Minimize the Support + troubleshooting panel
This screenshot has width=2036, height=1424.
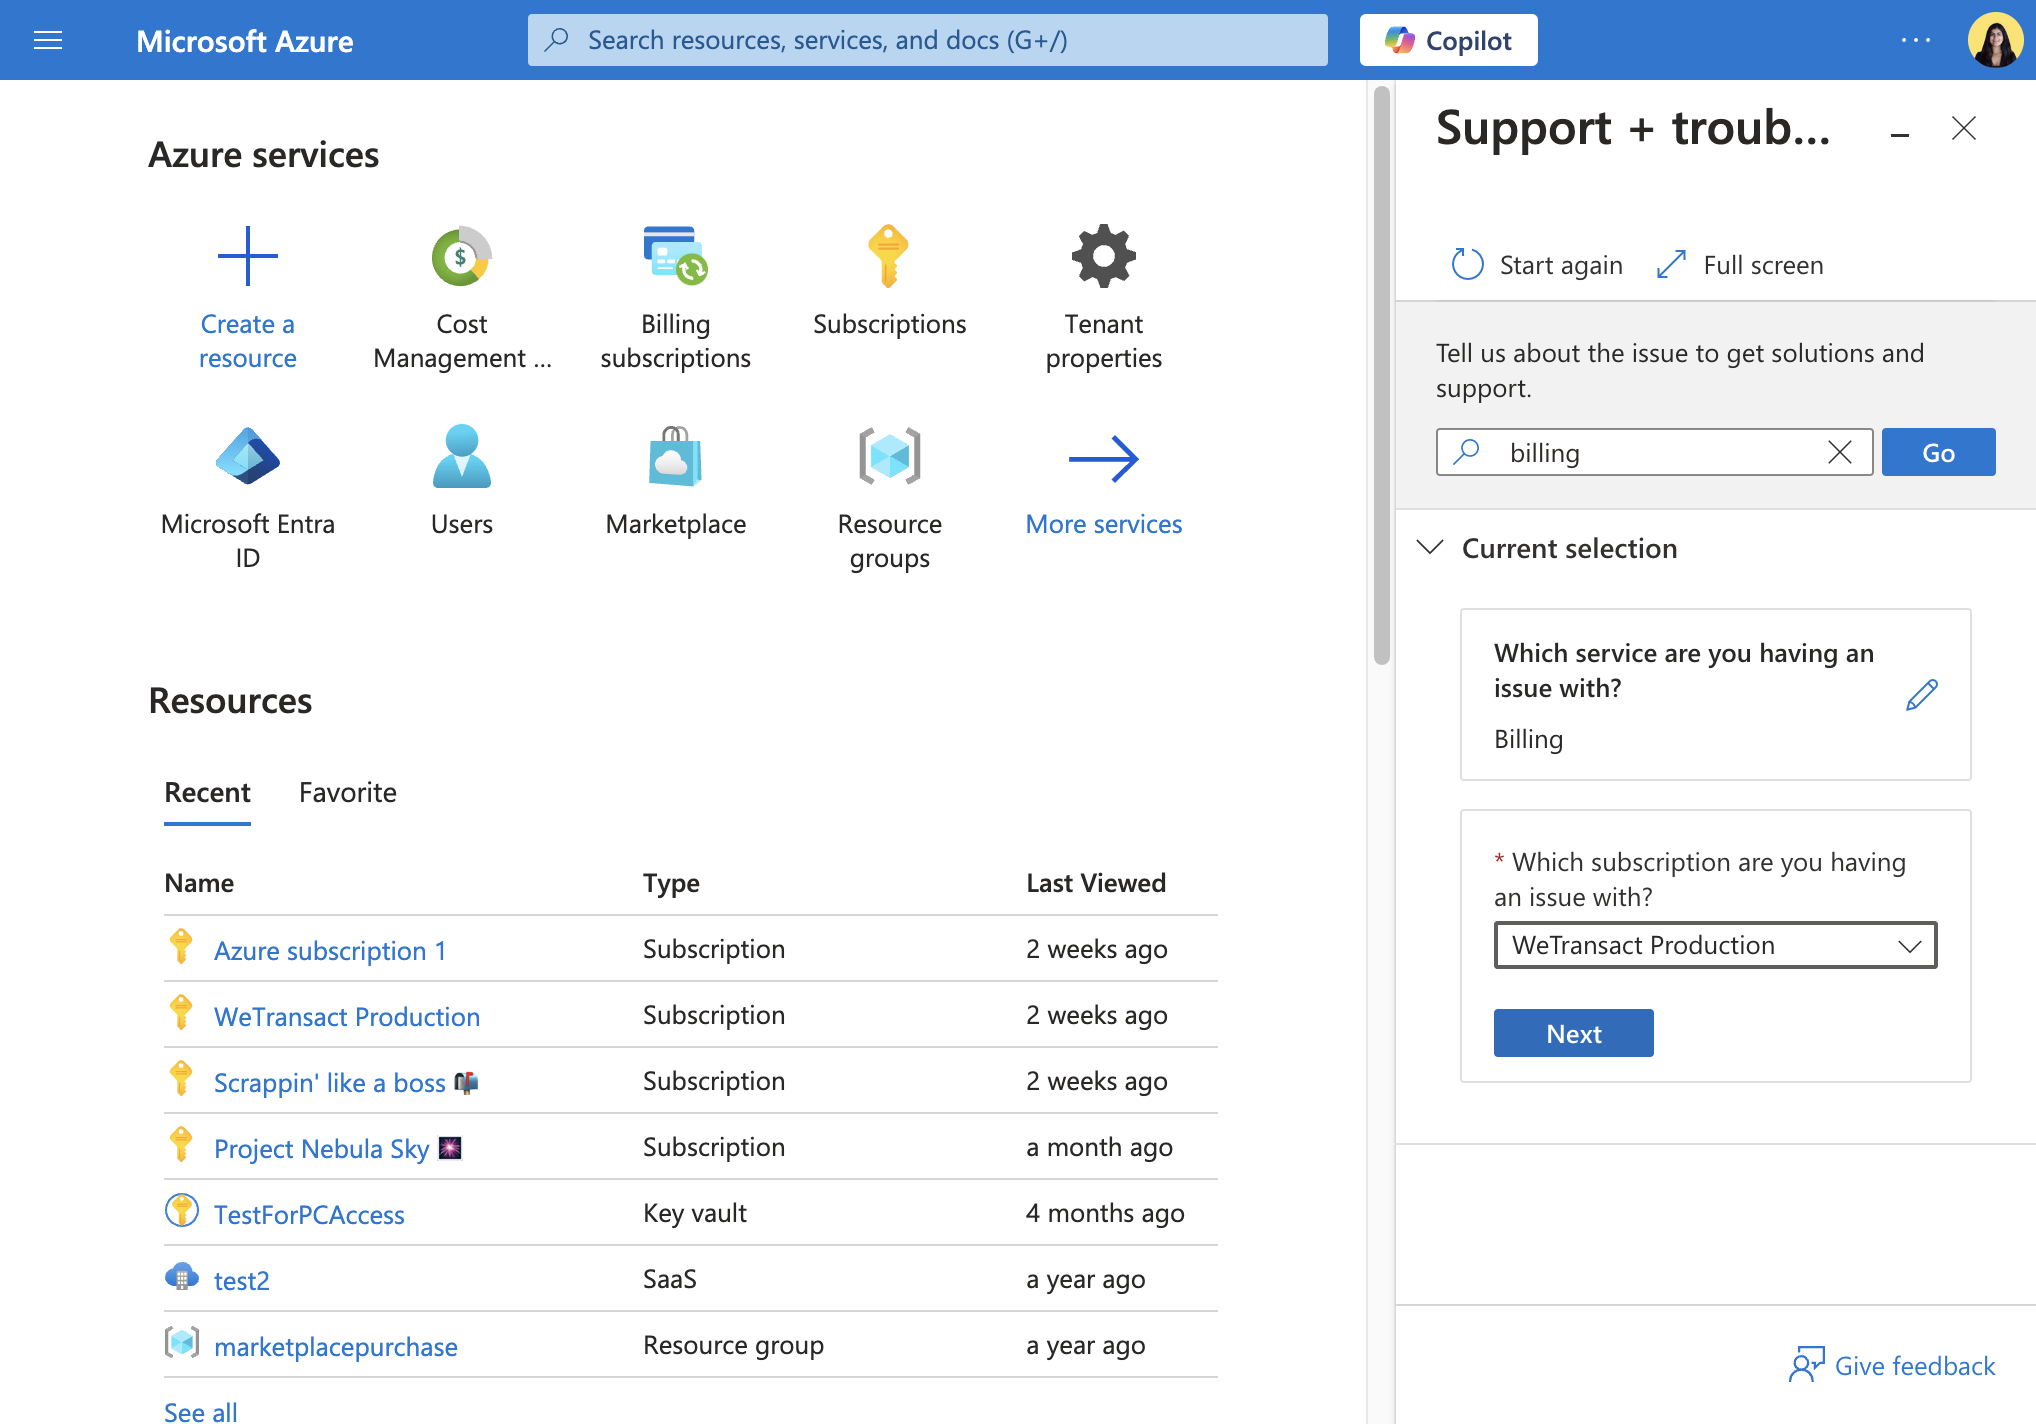point(1899,132)
